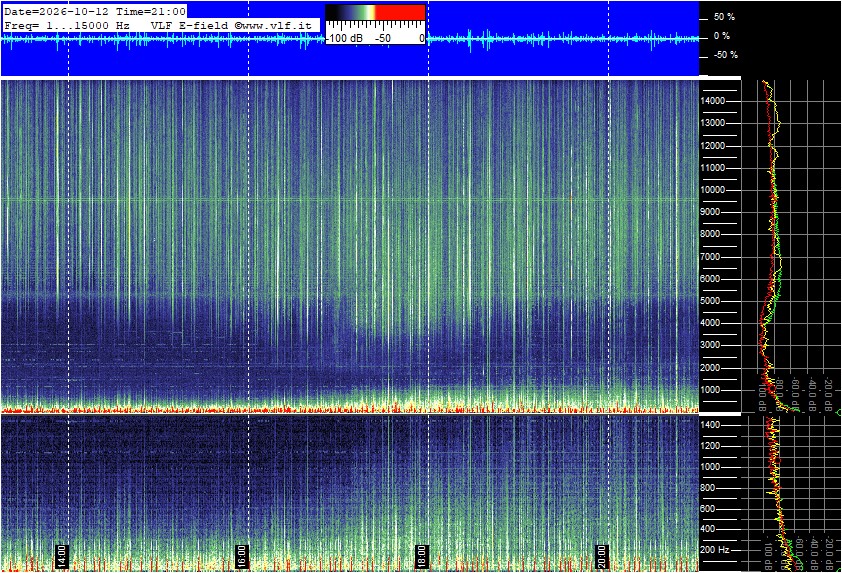Click the 0 % amplitude axis label
The width and height of the screenshot is (842, 573).
[x=722, y=36]
